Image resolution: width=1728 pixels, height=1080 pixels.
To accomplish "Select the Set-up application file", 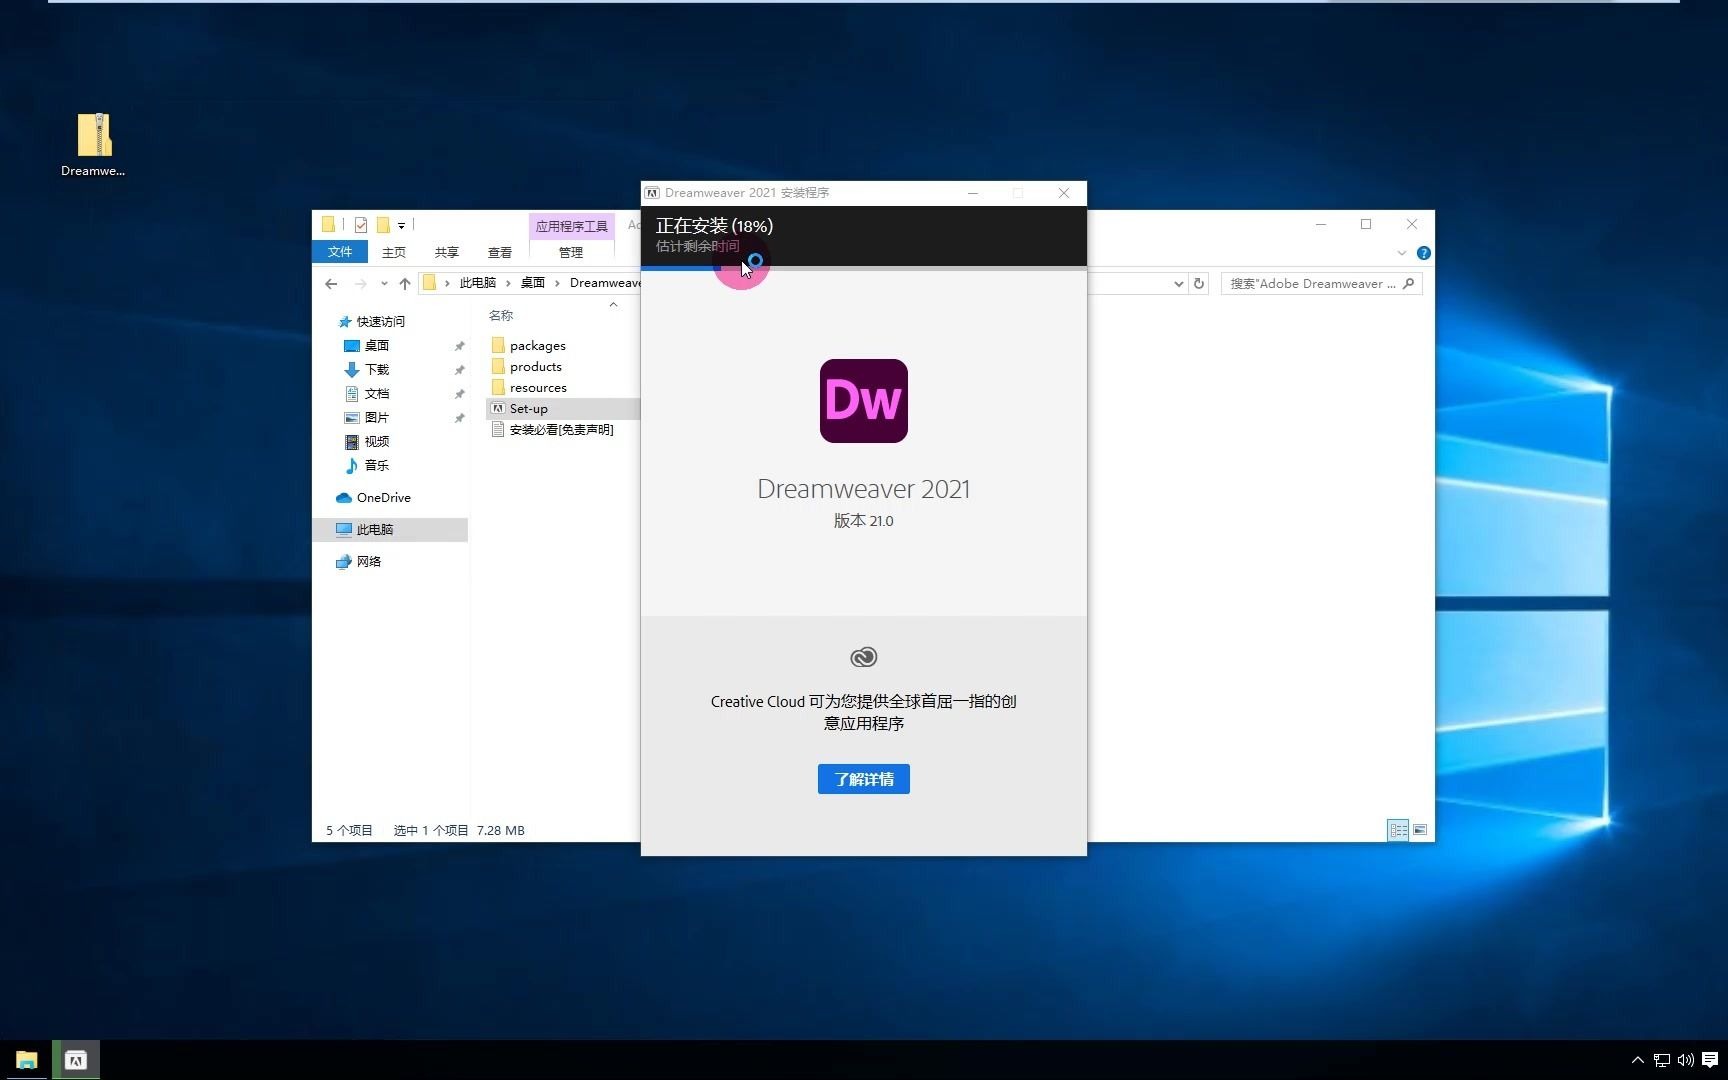I will 529,408.
